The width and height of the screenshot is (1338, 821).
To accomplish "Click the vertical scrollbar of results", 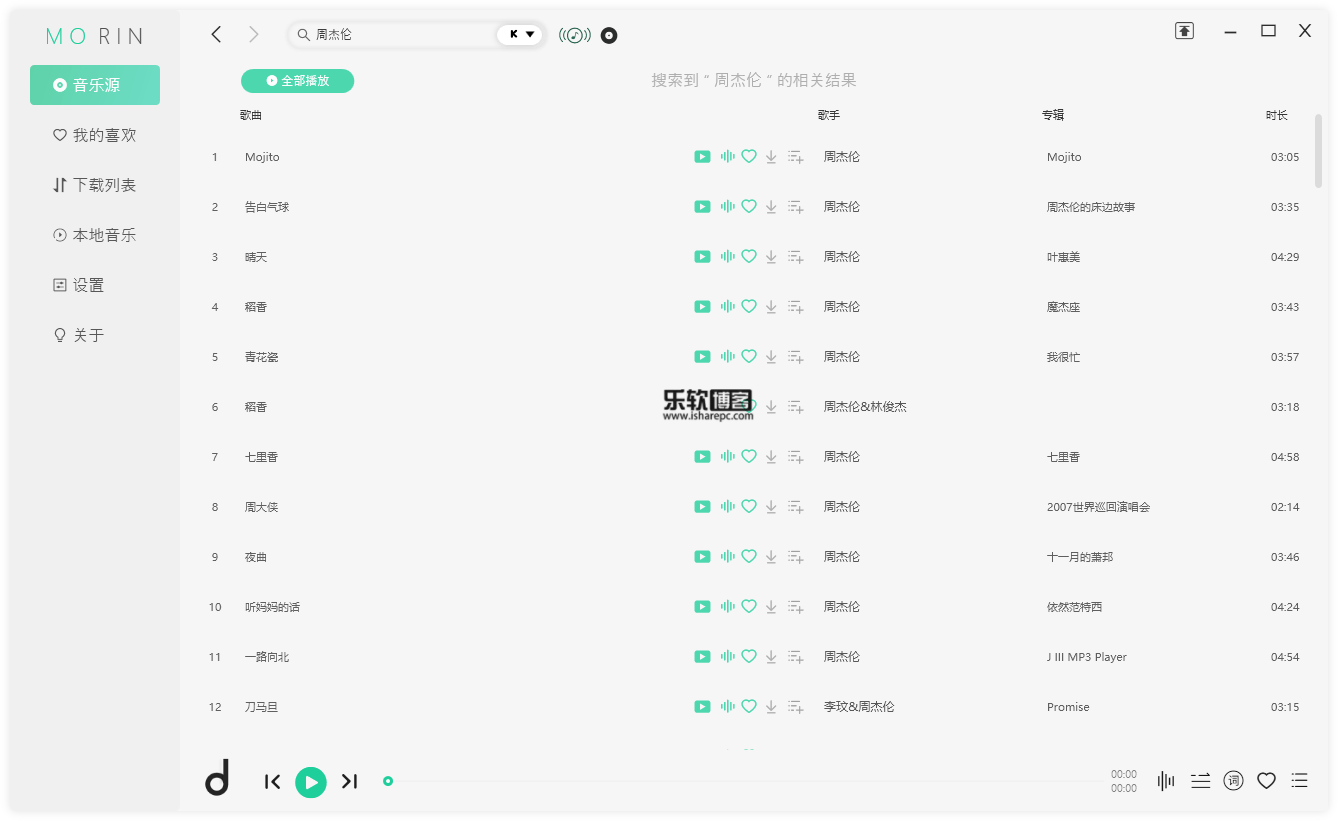I will click(x=1318, y=150).
